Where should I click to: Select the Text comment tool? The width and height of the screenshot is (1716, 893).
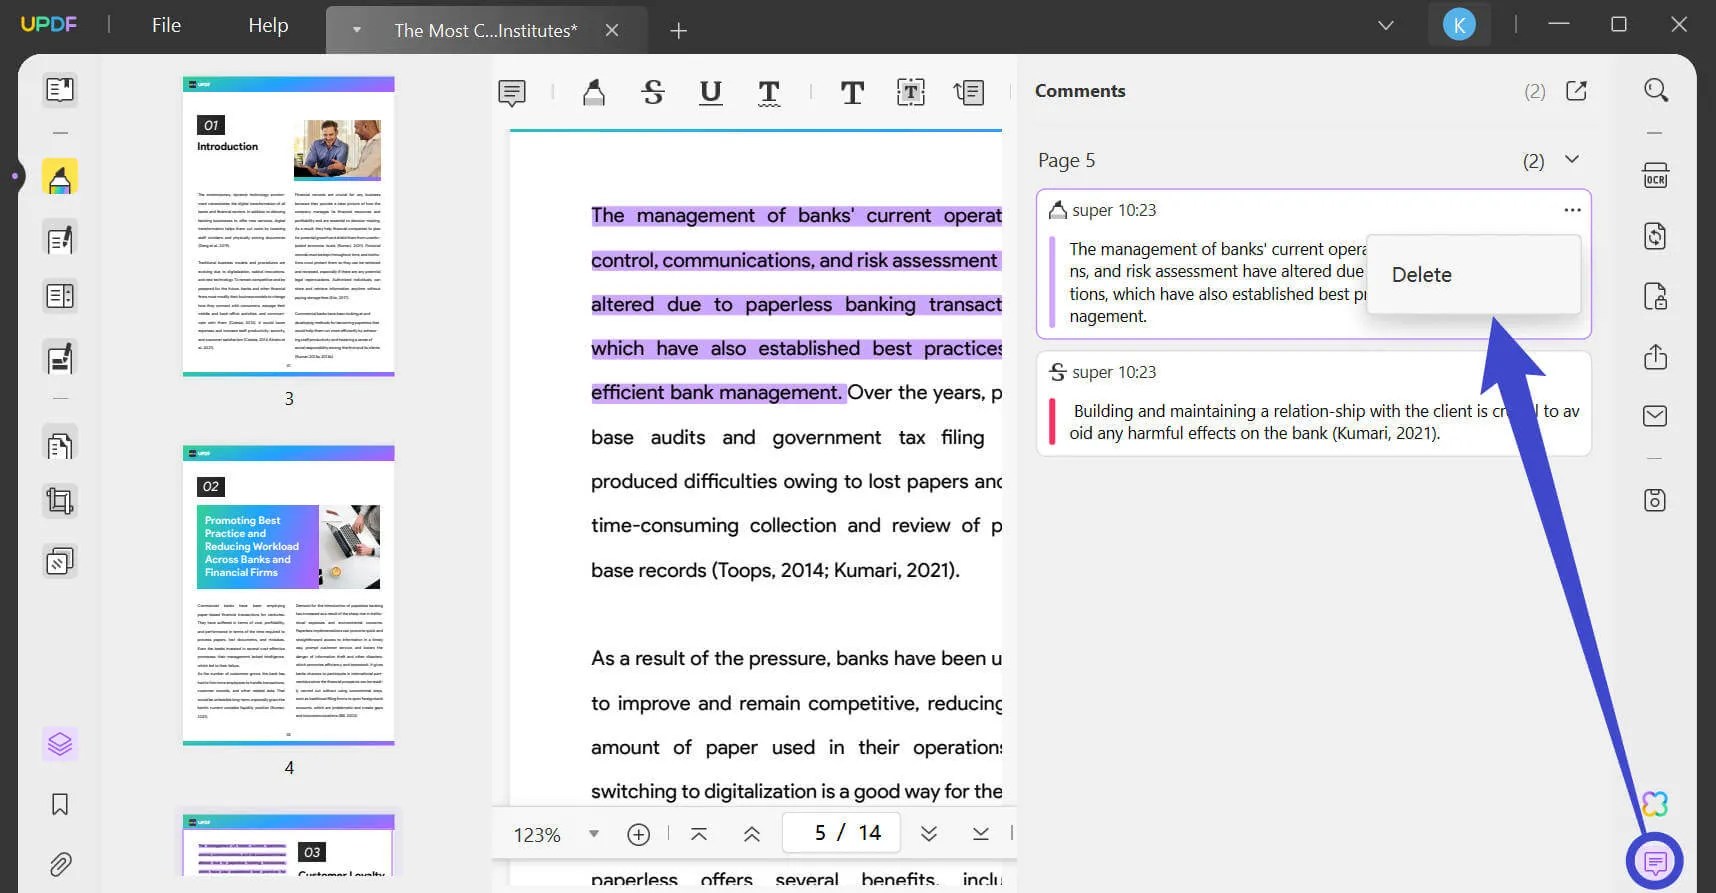(x=852, y=93)
